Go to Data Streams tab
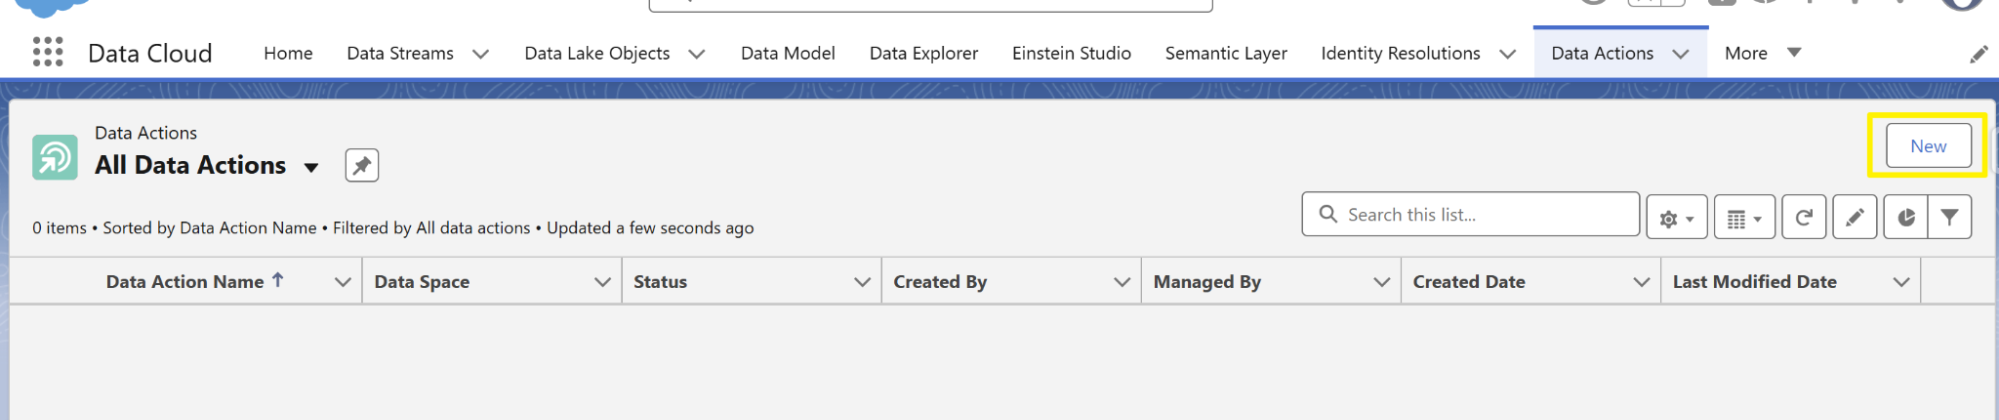This screenshot has width=1999, height=420. click(x=400, y=53)
